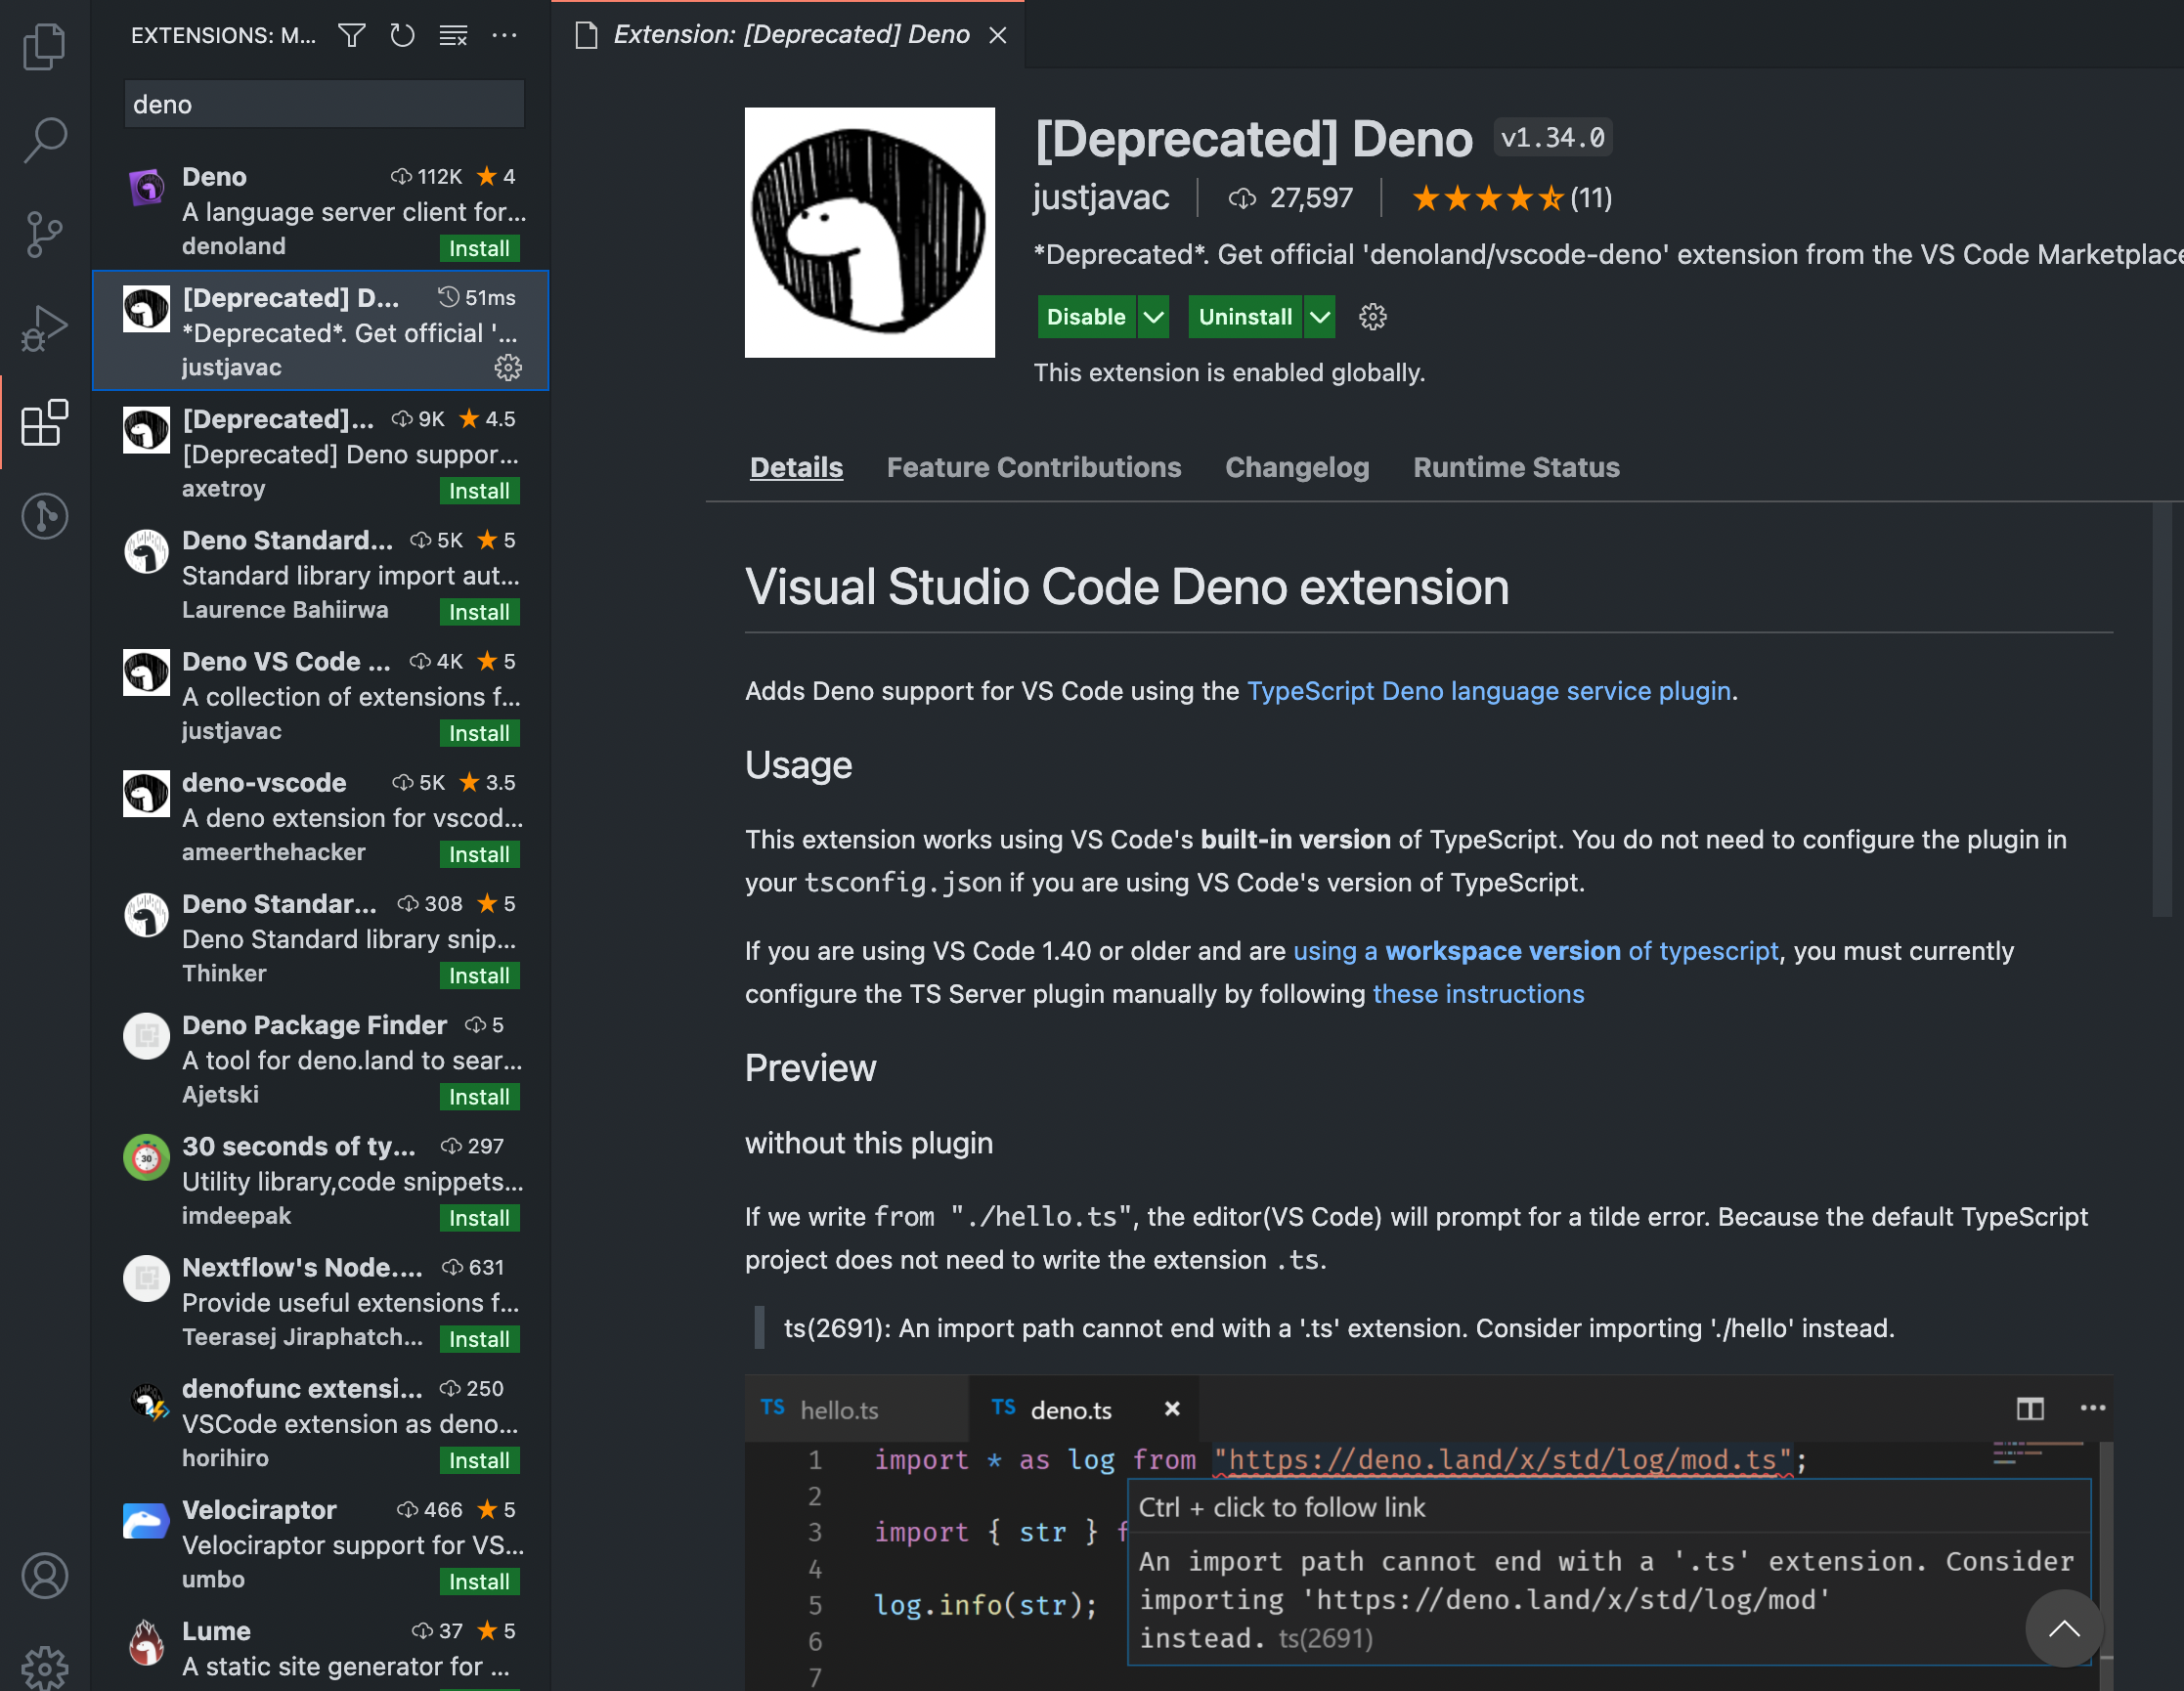Install deno-vscode by ameerthehacker
2184x1691 pixels.
[479, 854]
